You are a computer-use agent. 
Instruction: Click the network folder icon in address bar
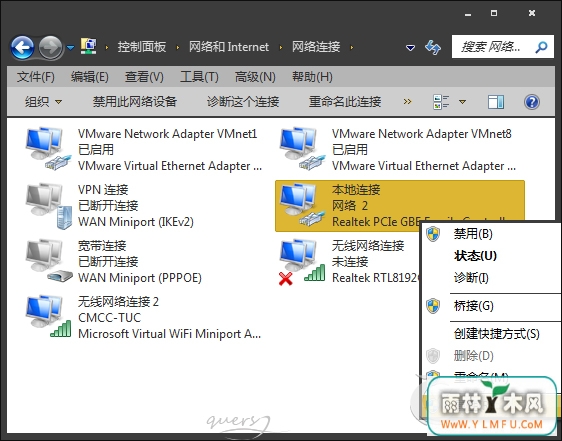coord(88,46)
